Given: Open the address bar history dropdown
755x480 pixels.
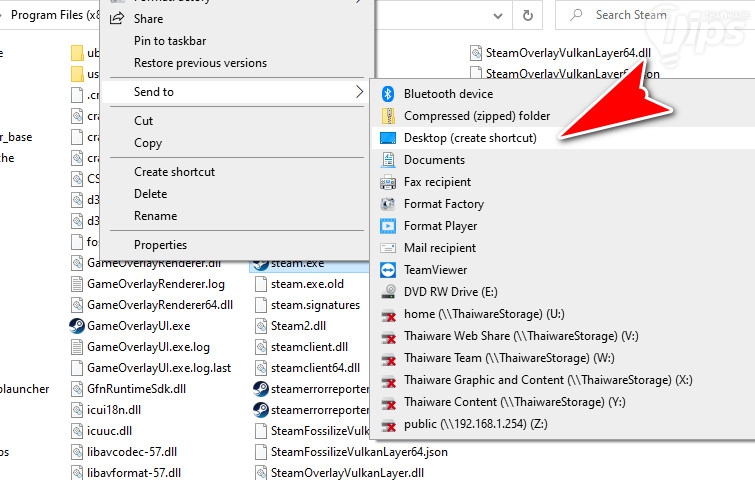Looking at the screenshot, I should pyautogui.click(x=498, y=15).
